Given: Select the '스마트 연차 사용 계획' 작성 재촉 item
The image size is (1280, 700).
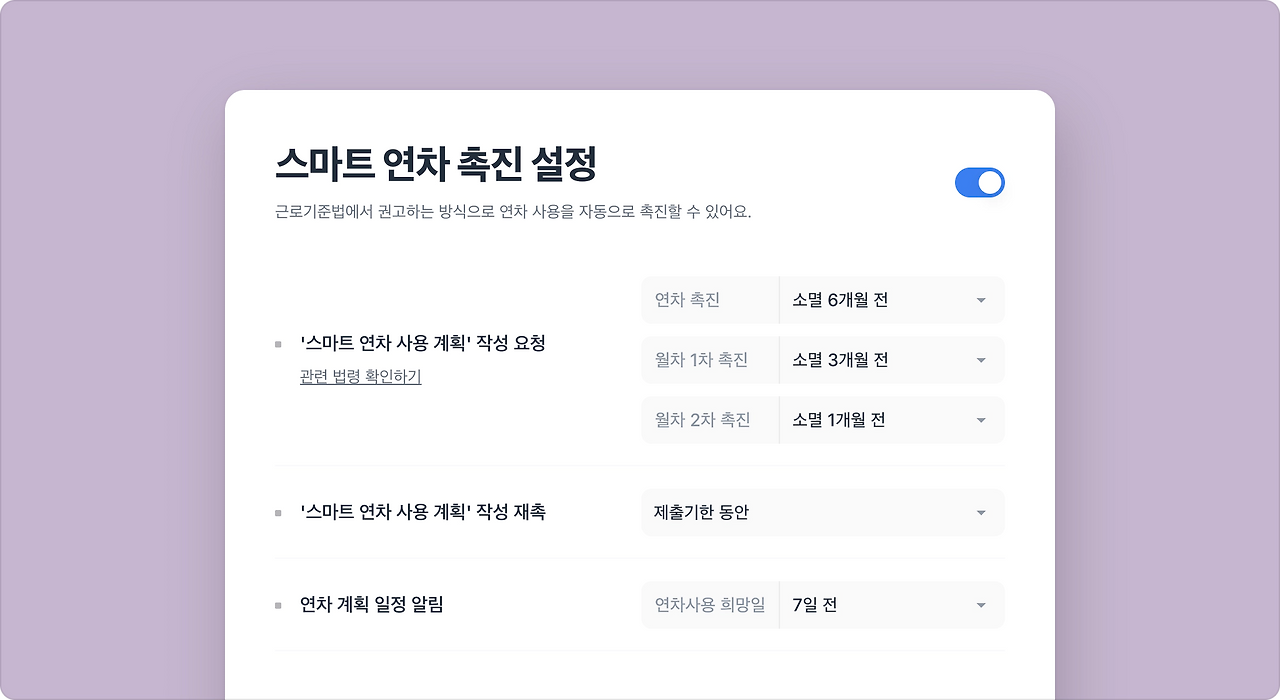Looking at the screenshot, I should [x=423, y=512].
